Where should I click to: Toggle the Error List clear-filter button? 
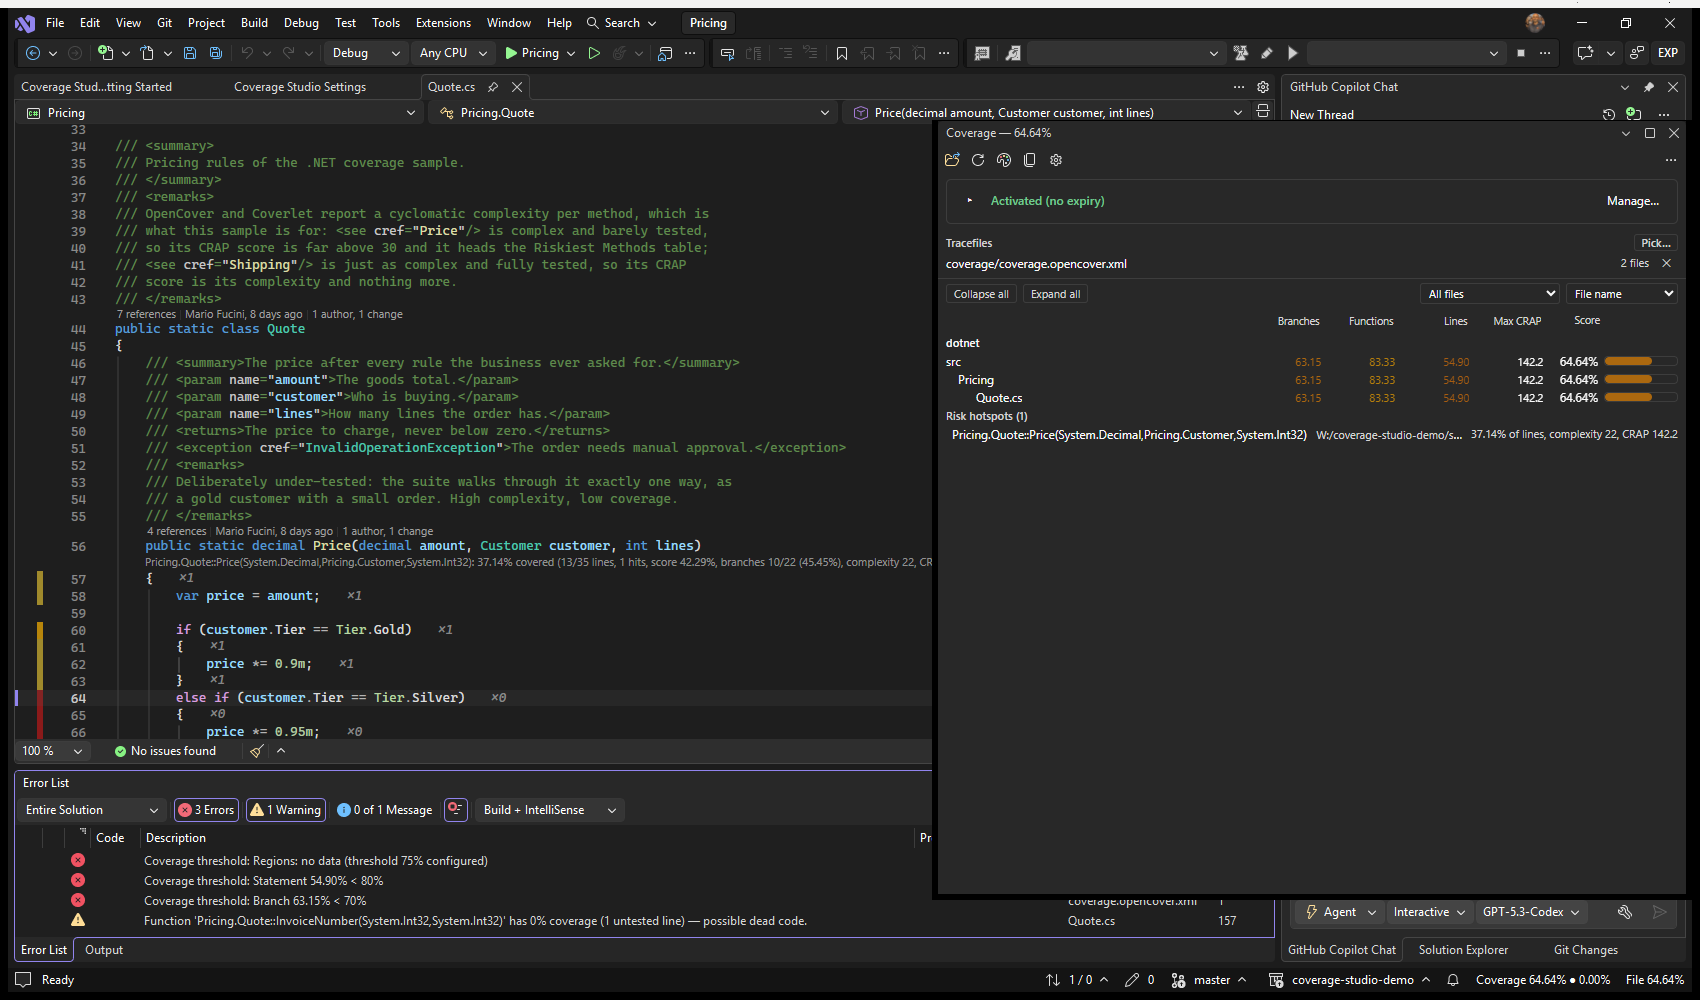pos(456,810)
